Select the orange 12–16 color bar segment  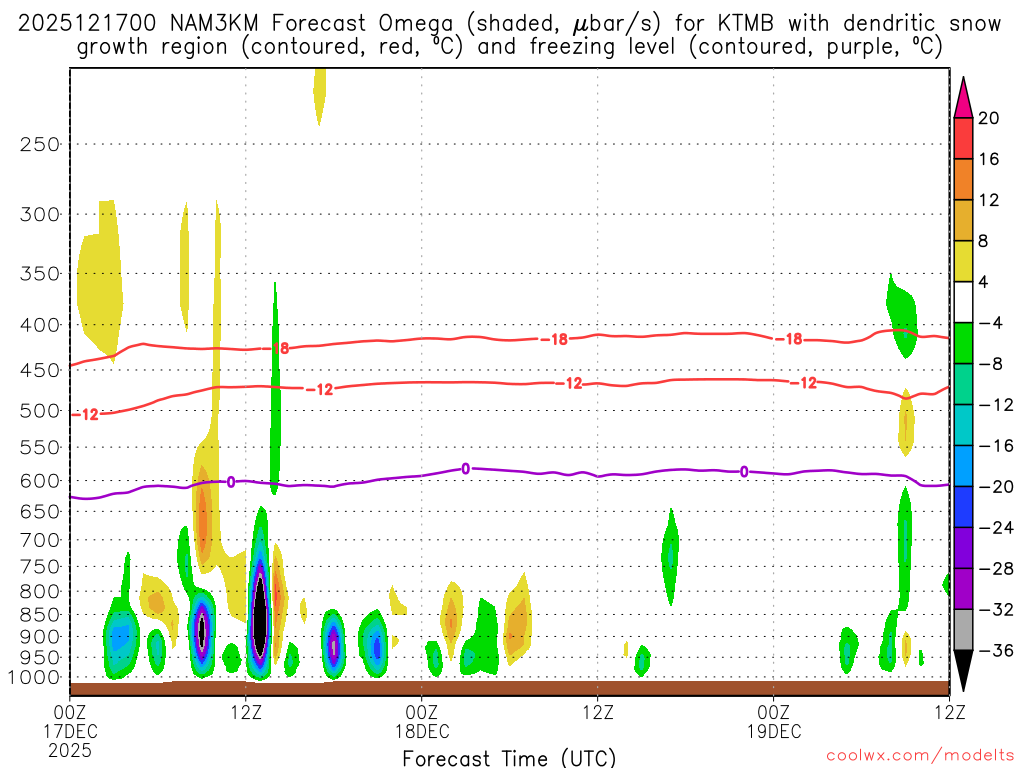coord(963,179)
